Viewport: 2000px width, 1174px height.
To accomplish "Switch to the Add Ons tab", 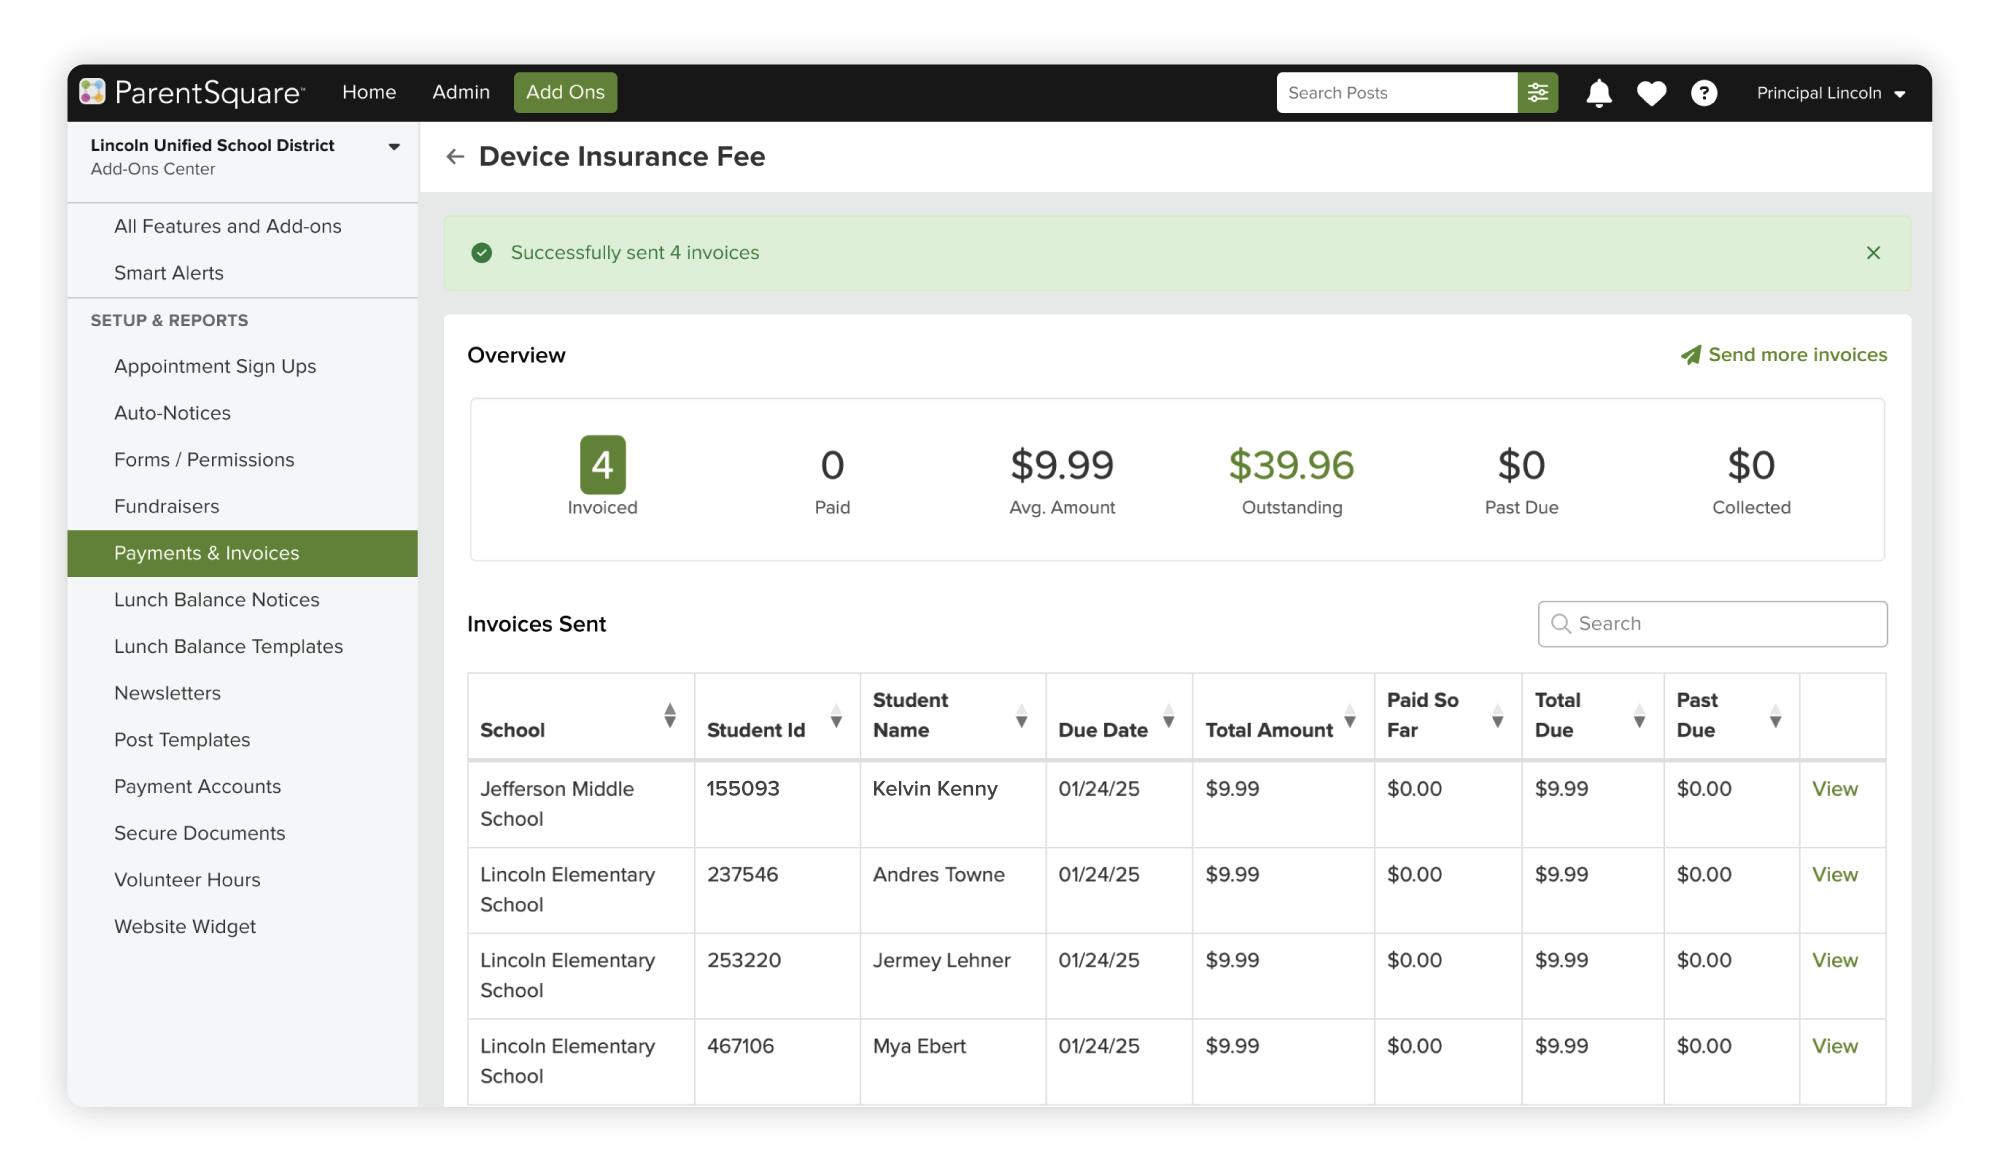I will pyautogui.click(x=565, y=92).
